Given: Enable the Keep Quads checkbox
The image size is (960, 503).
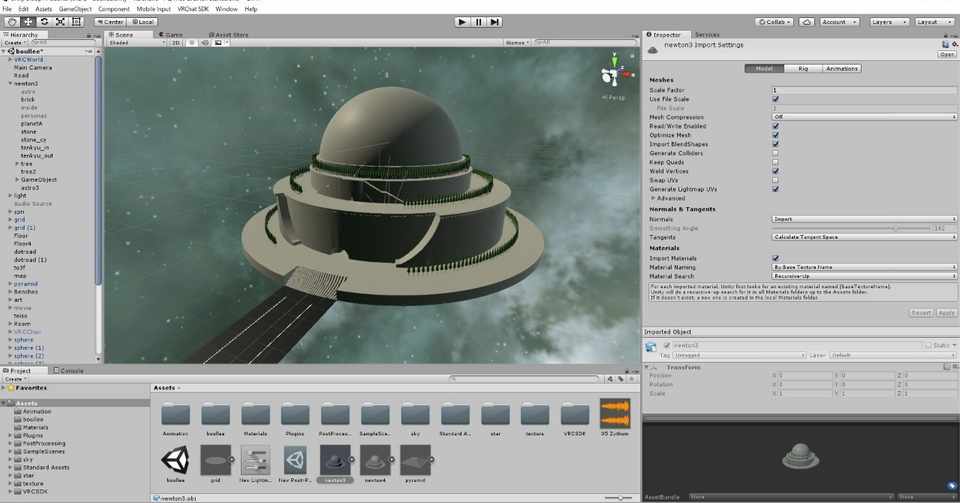Looking at the screenshot, I should pos(776,162).
